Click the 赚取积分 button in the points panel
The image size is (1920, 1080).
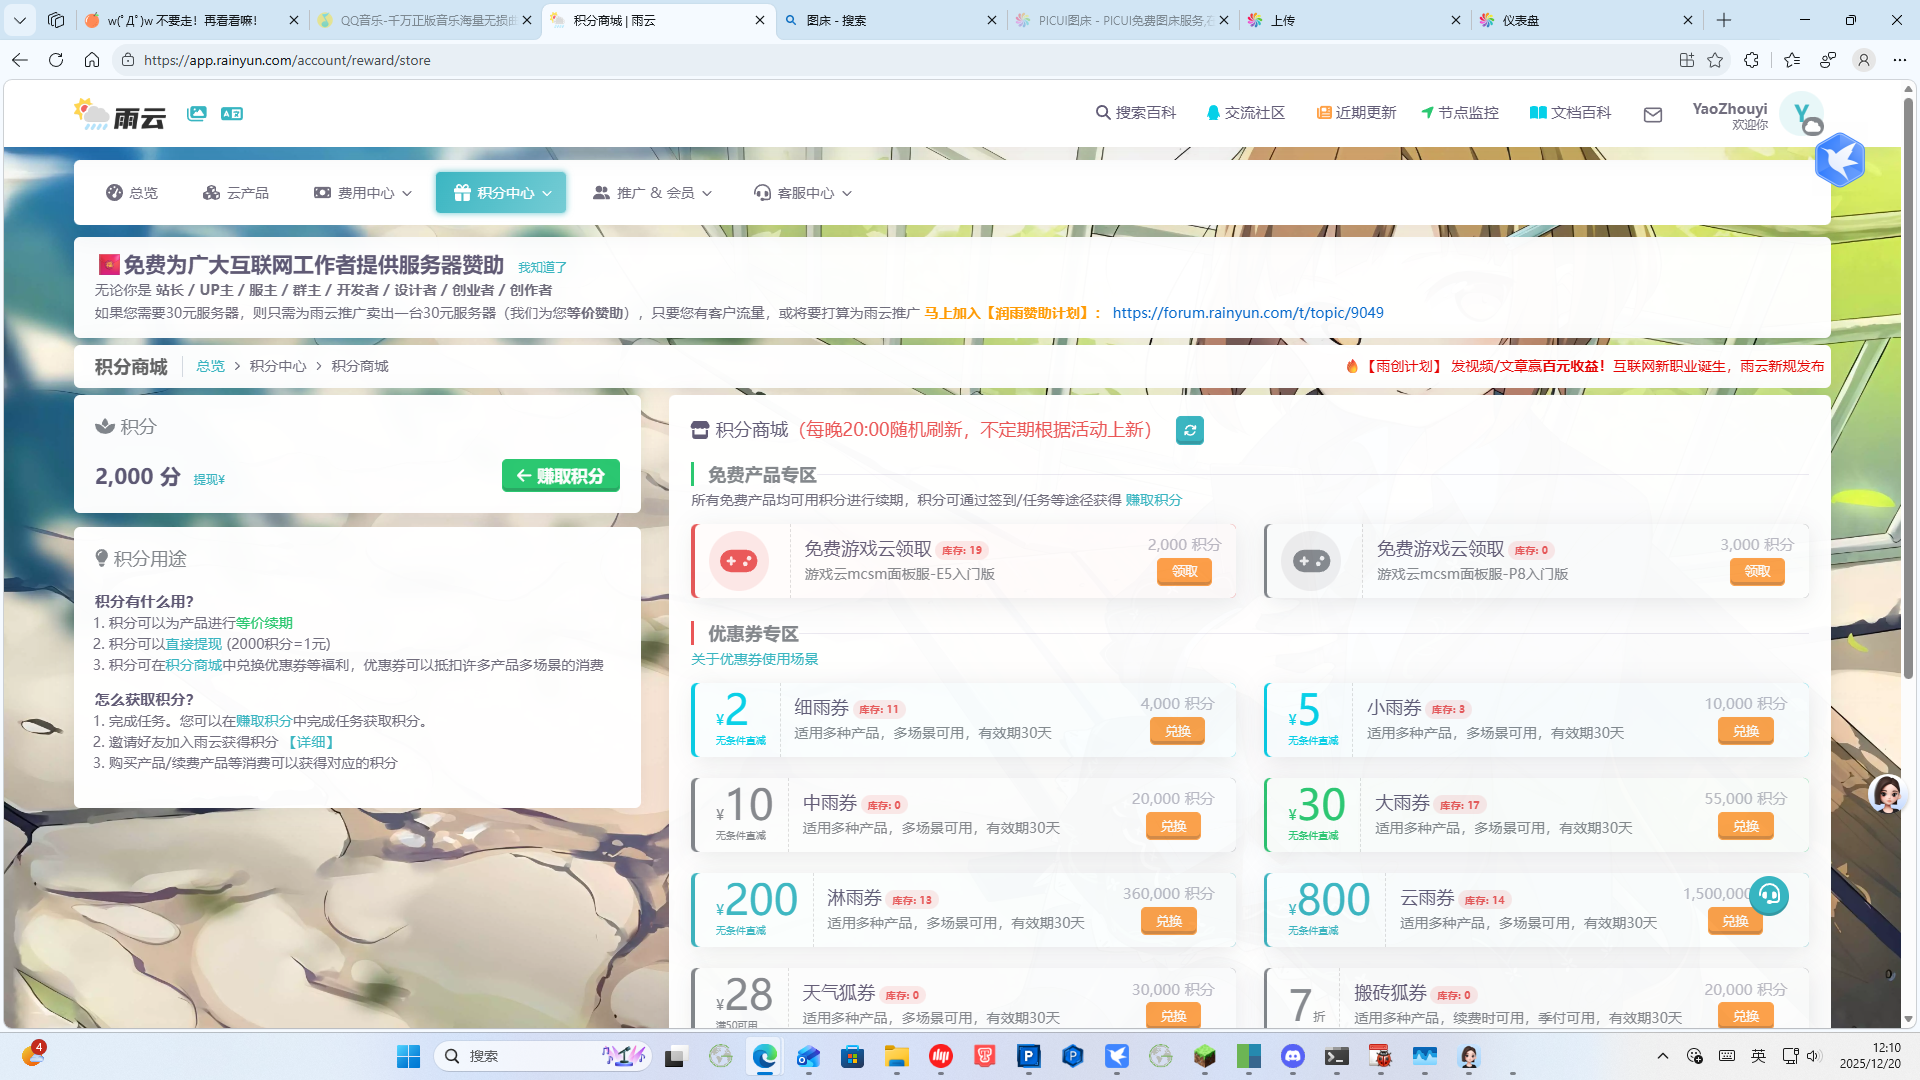[560, 475]
